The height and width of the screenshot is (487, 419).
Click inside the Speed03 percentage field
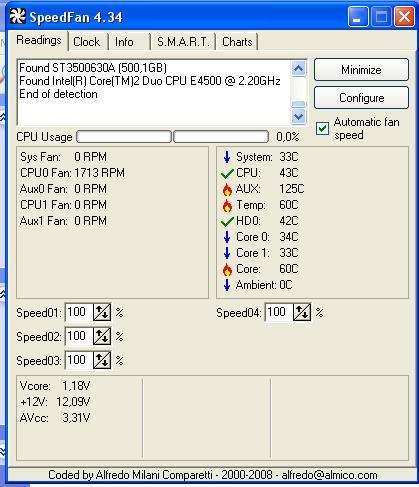pos(79,360)
